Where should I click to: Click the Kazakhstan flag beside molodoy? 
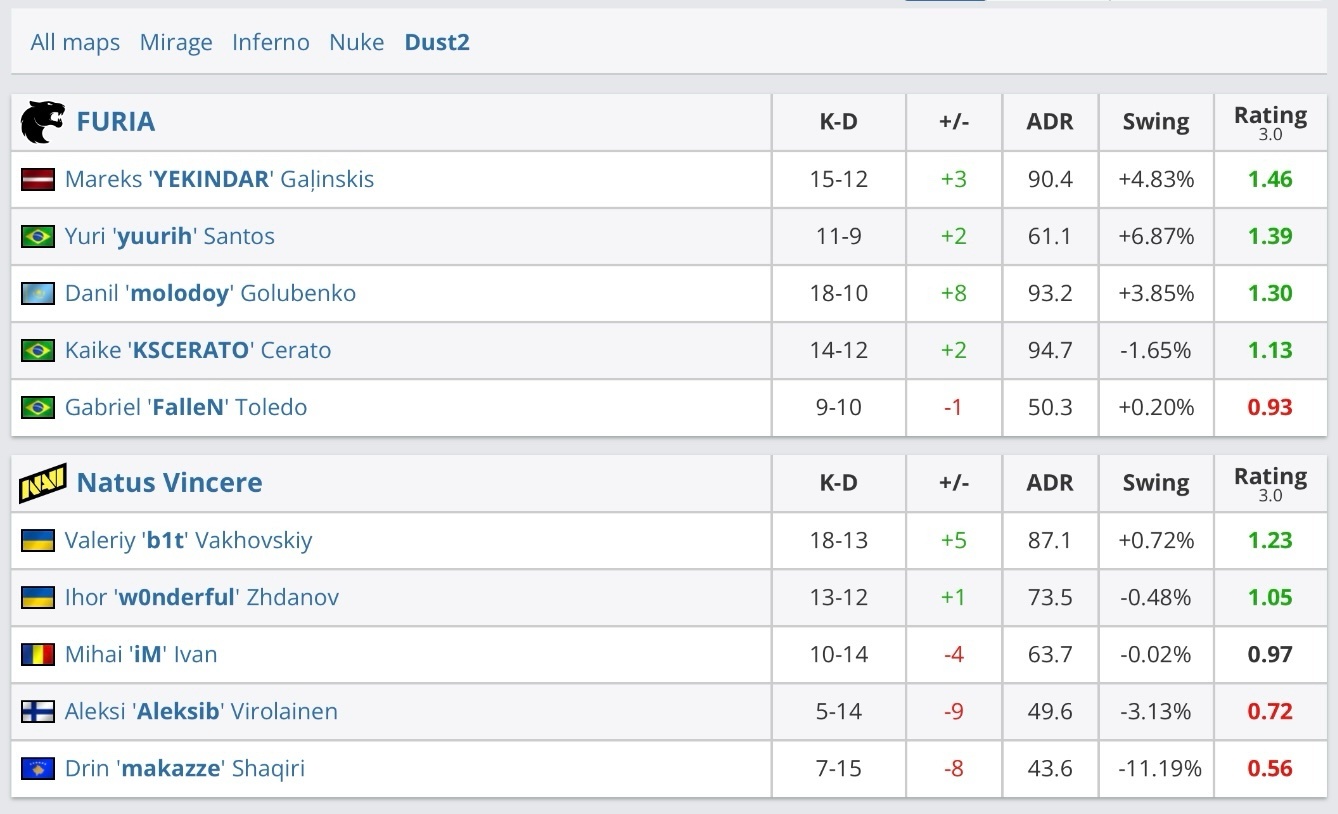tap(38, 294)
